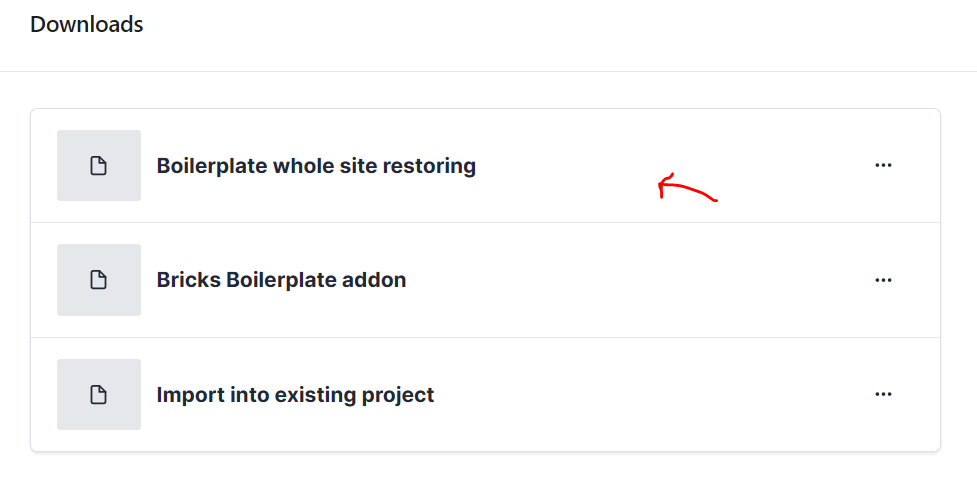The image size is (977, 484).
Task: Click the divider above the Import into existing project row
Action: (486, 338)
